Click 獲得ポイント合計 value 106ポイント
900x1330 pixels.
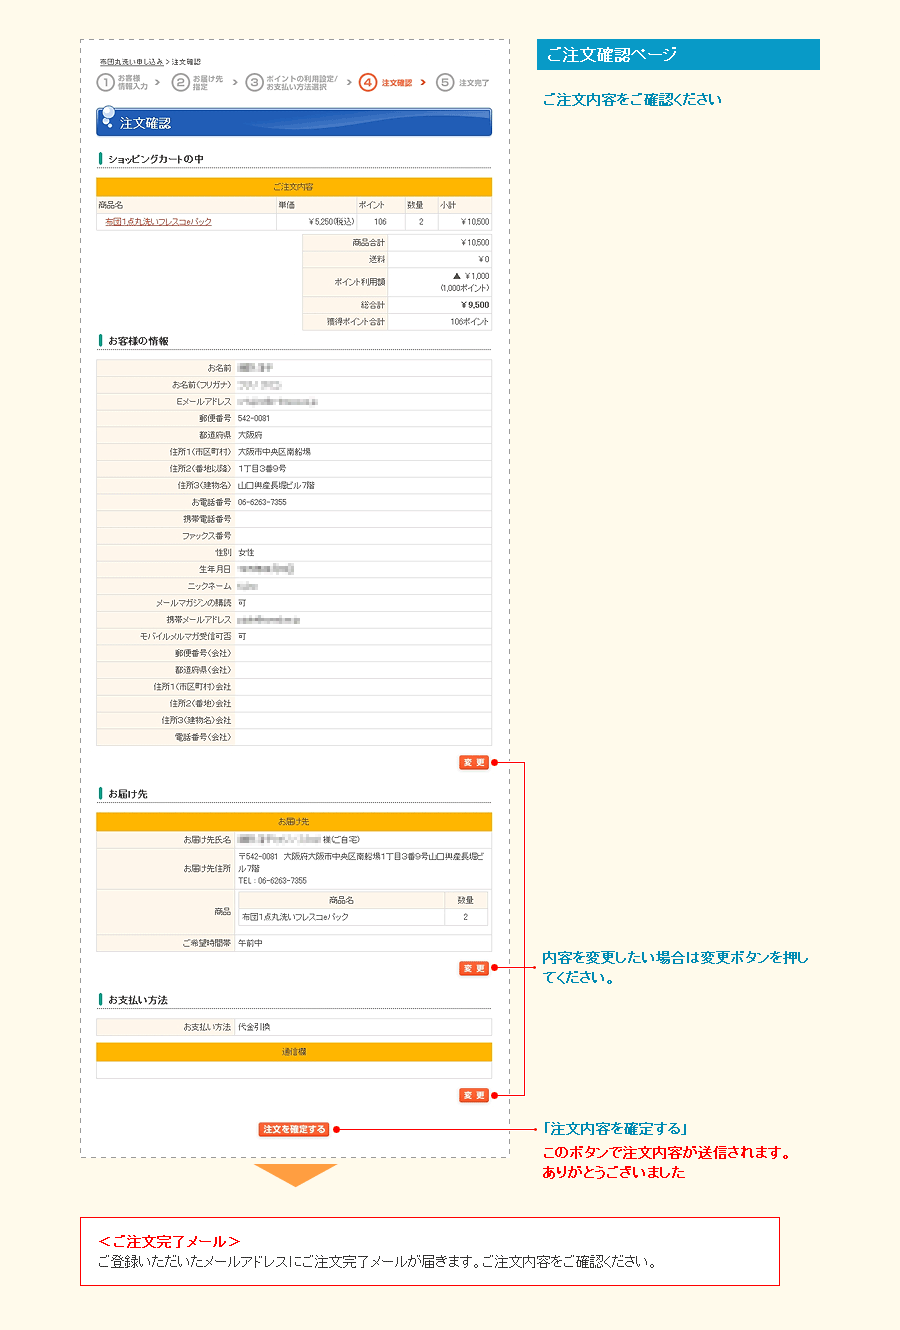(469, 322)
